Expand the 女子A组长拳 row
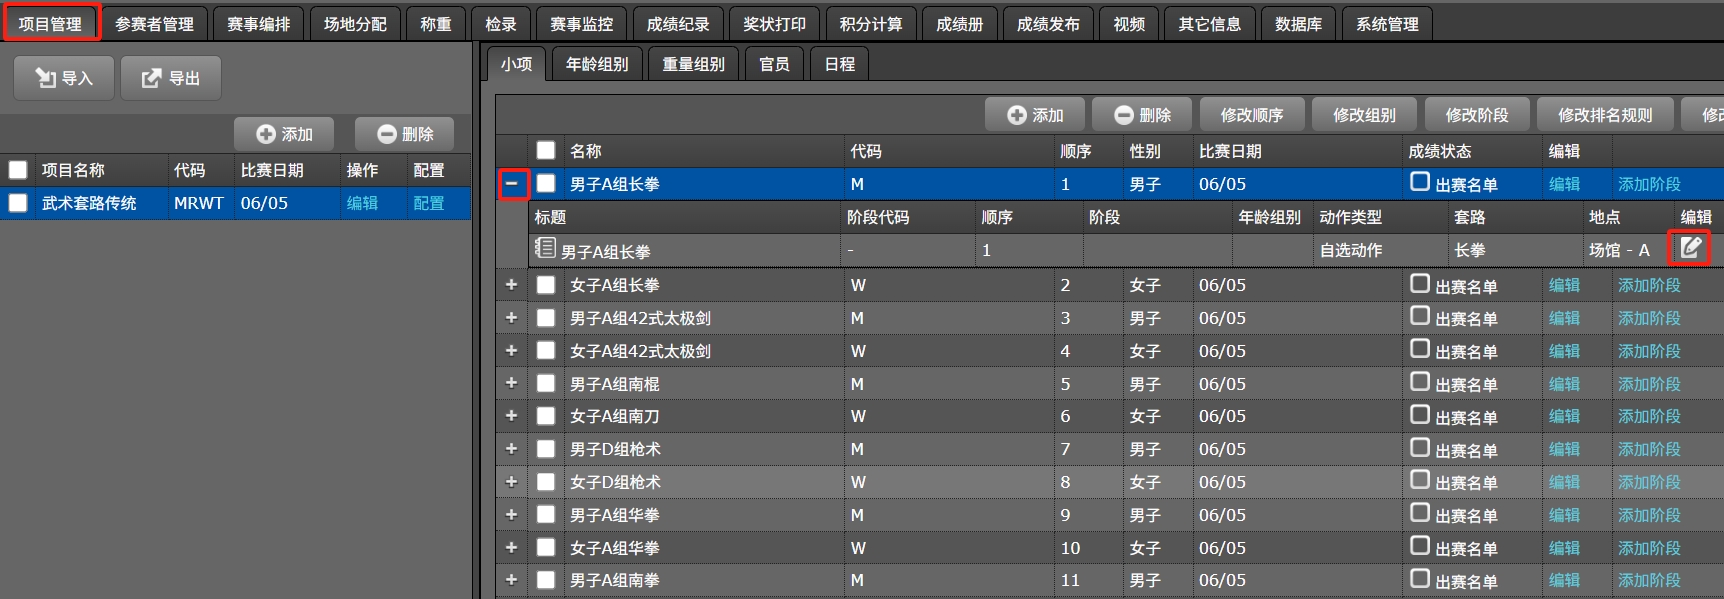Image resolution: width=1724 pixels, height=599 pixels. [511, 285]
